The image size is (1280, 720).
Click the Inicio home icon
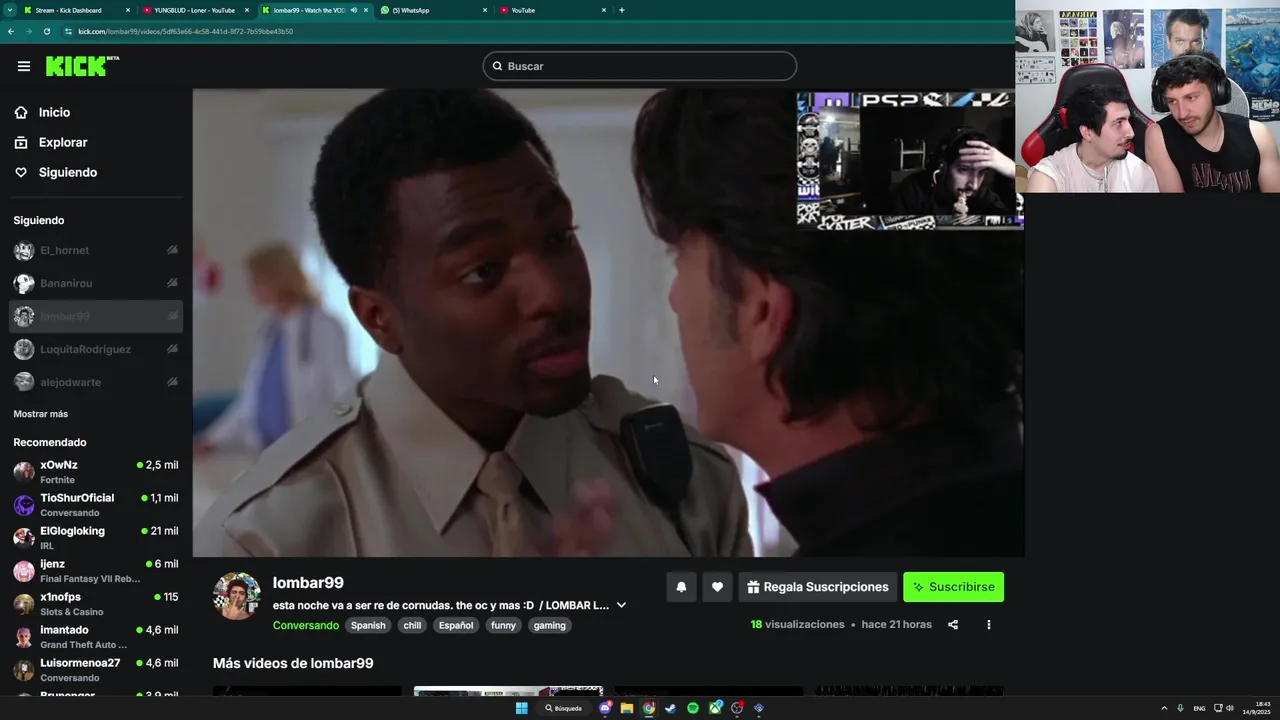click(x=21, y=113)
